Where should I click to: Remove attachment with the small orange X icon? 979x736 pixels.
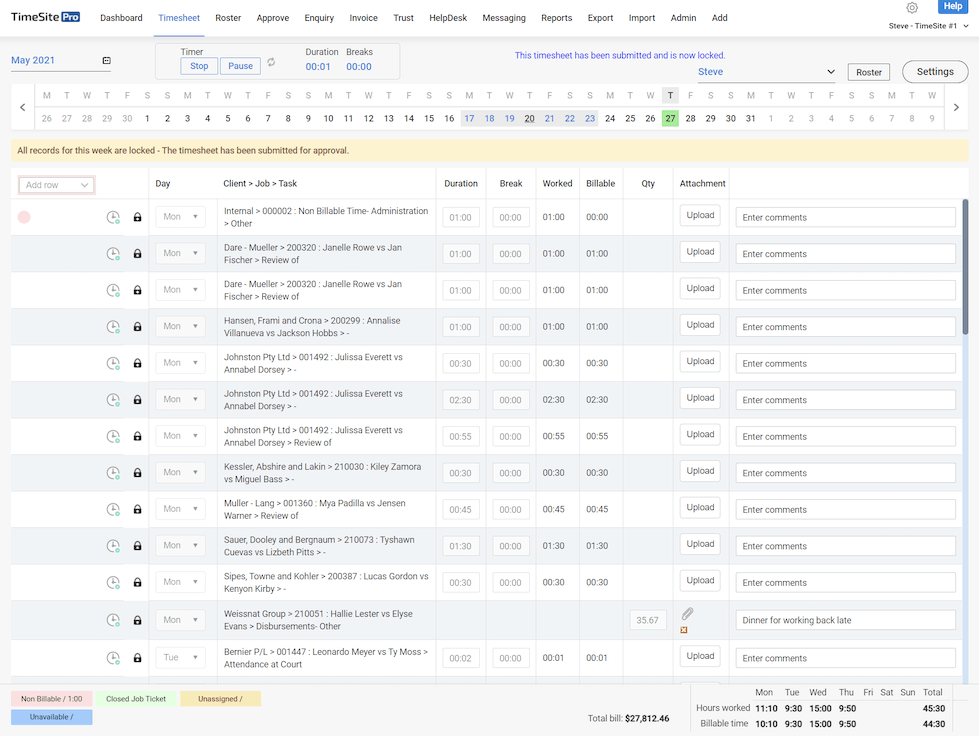coord(684,630)
